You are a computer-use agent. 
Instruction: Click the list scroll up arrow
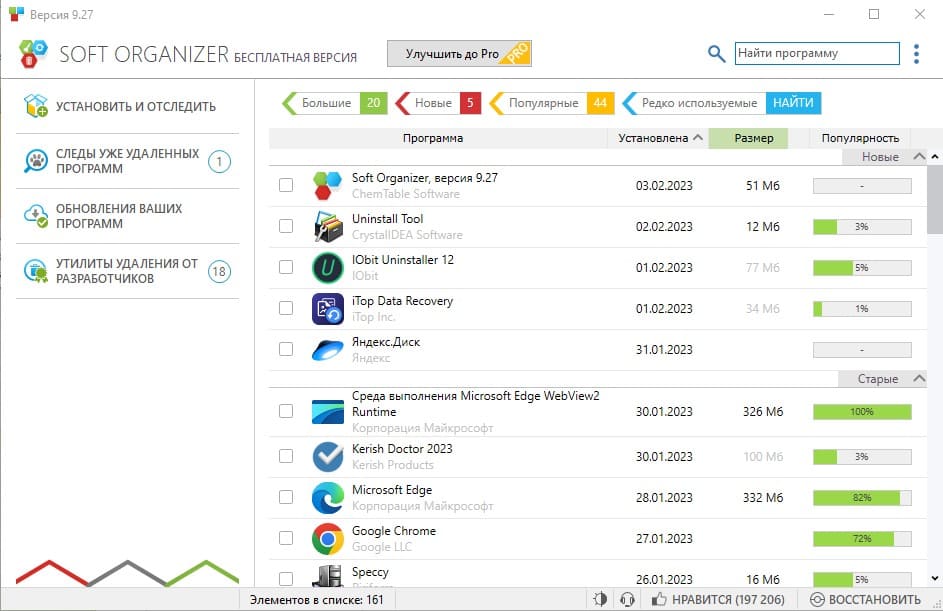pyautogui.click(x=935, y=156)
